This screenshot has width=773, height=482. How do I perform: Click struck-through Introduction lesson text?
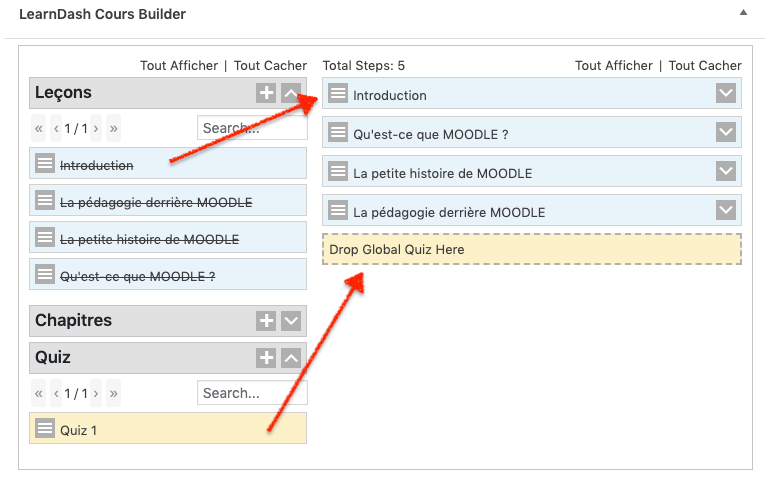[x=97, y=166]
